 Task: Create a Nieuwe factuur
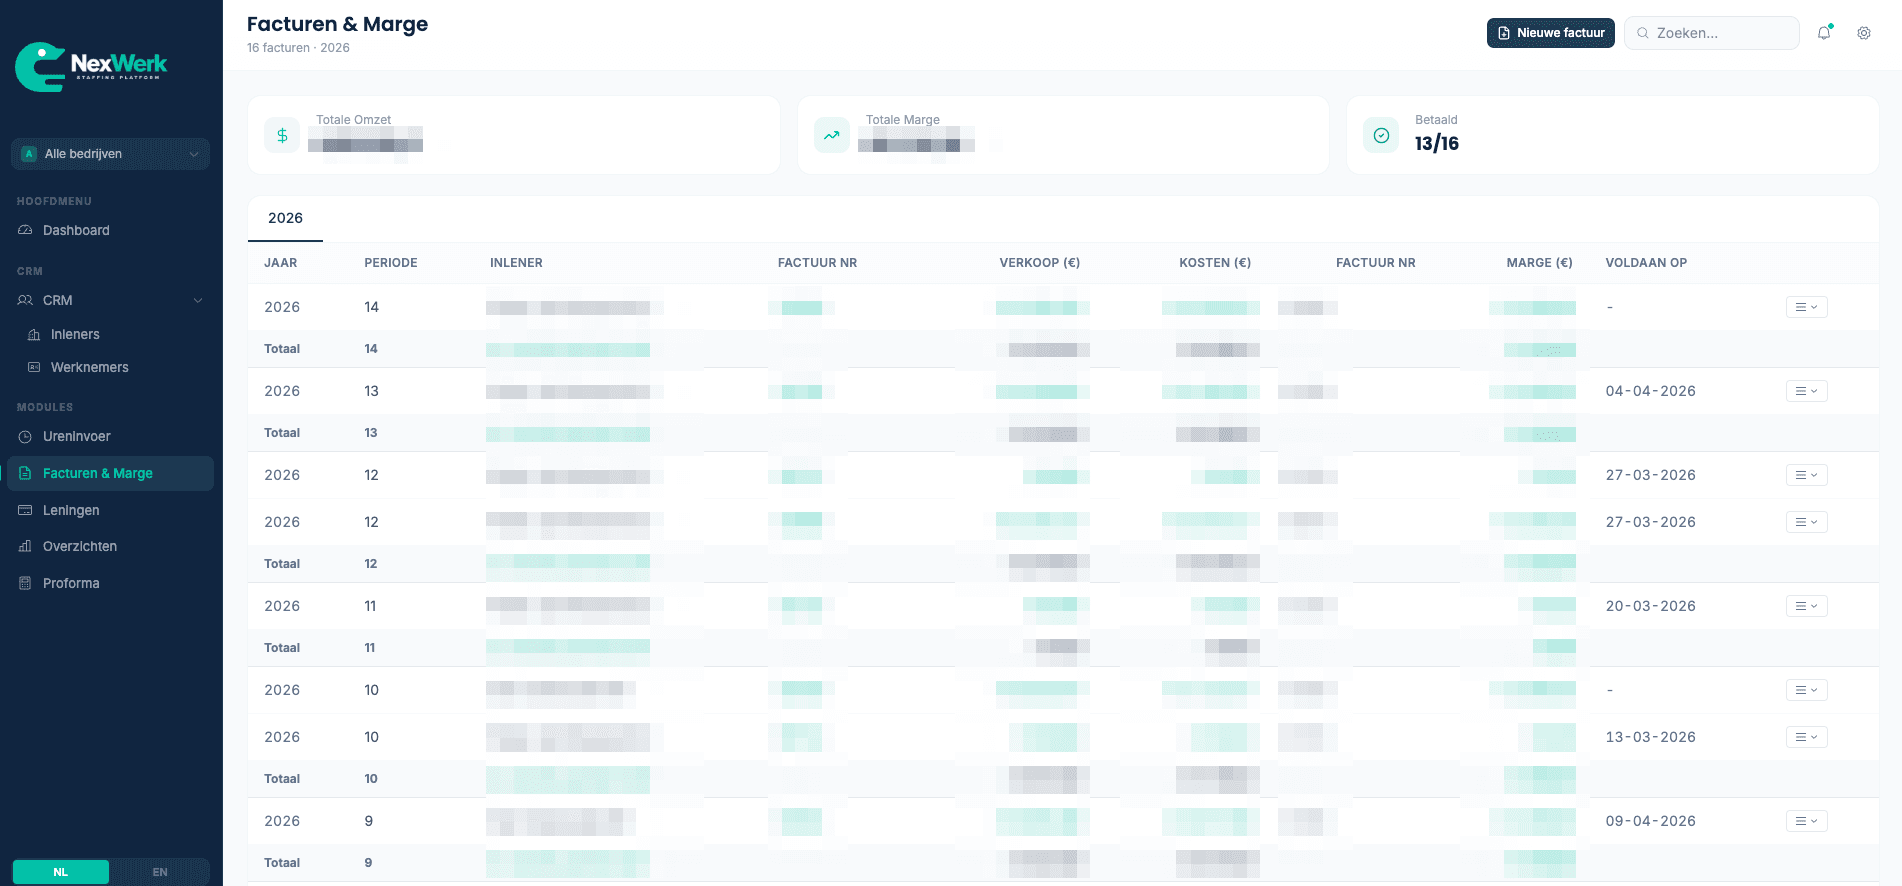pyautogui.click(x=1550, y=33)
